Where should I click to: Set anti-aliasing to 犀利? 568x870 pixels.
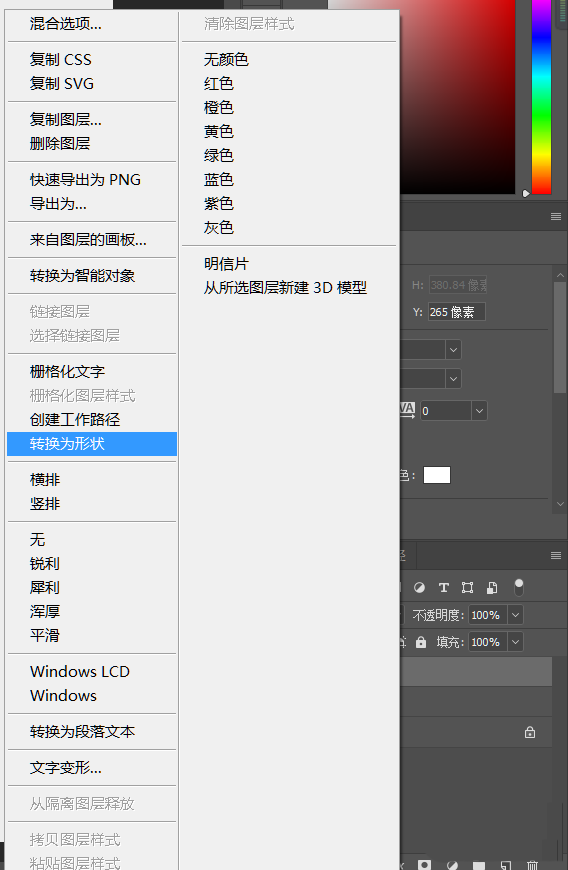tap(44, 588)
